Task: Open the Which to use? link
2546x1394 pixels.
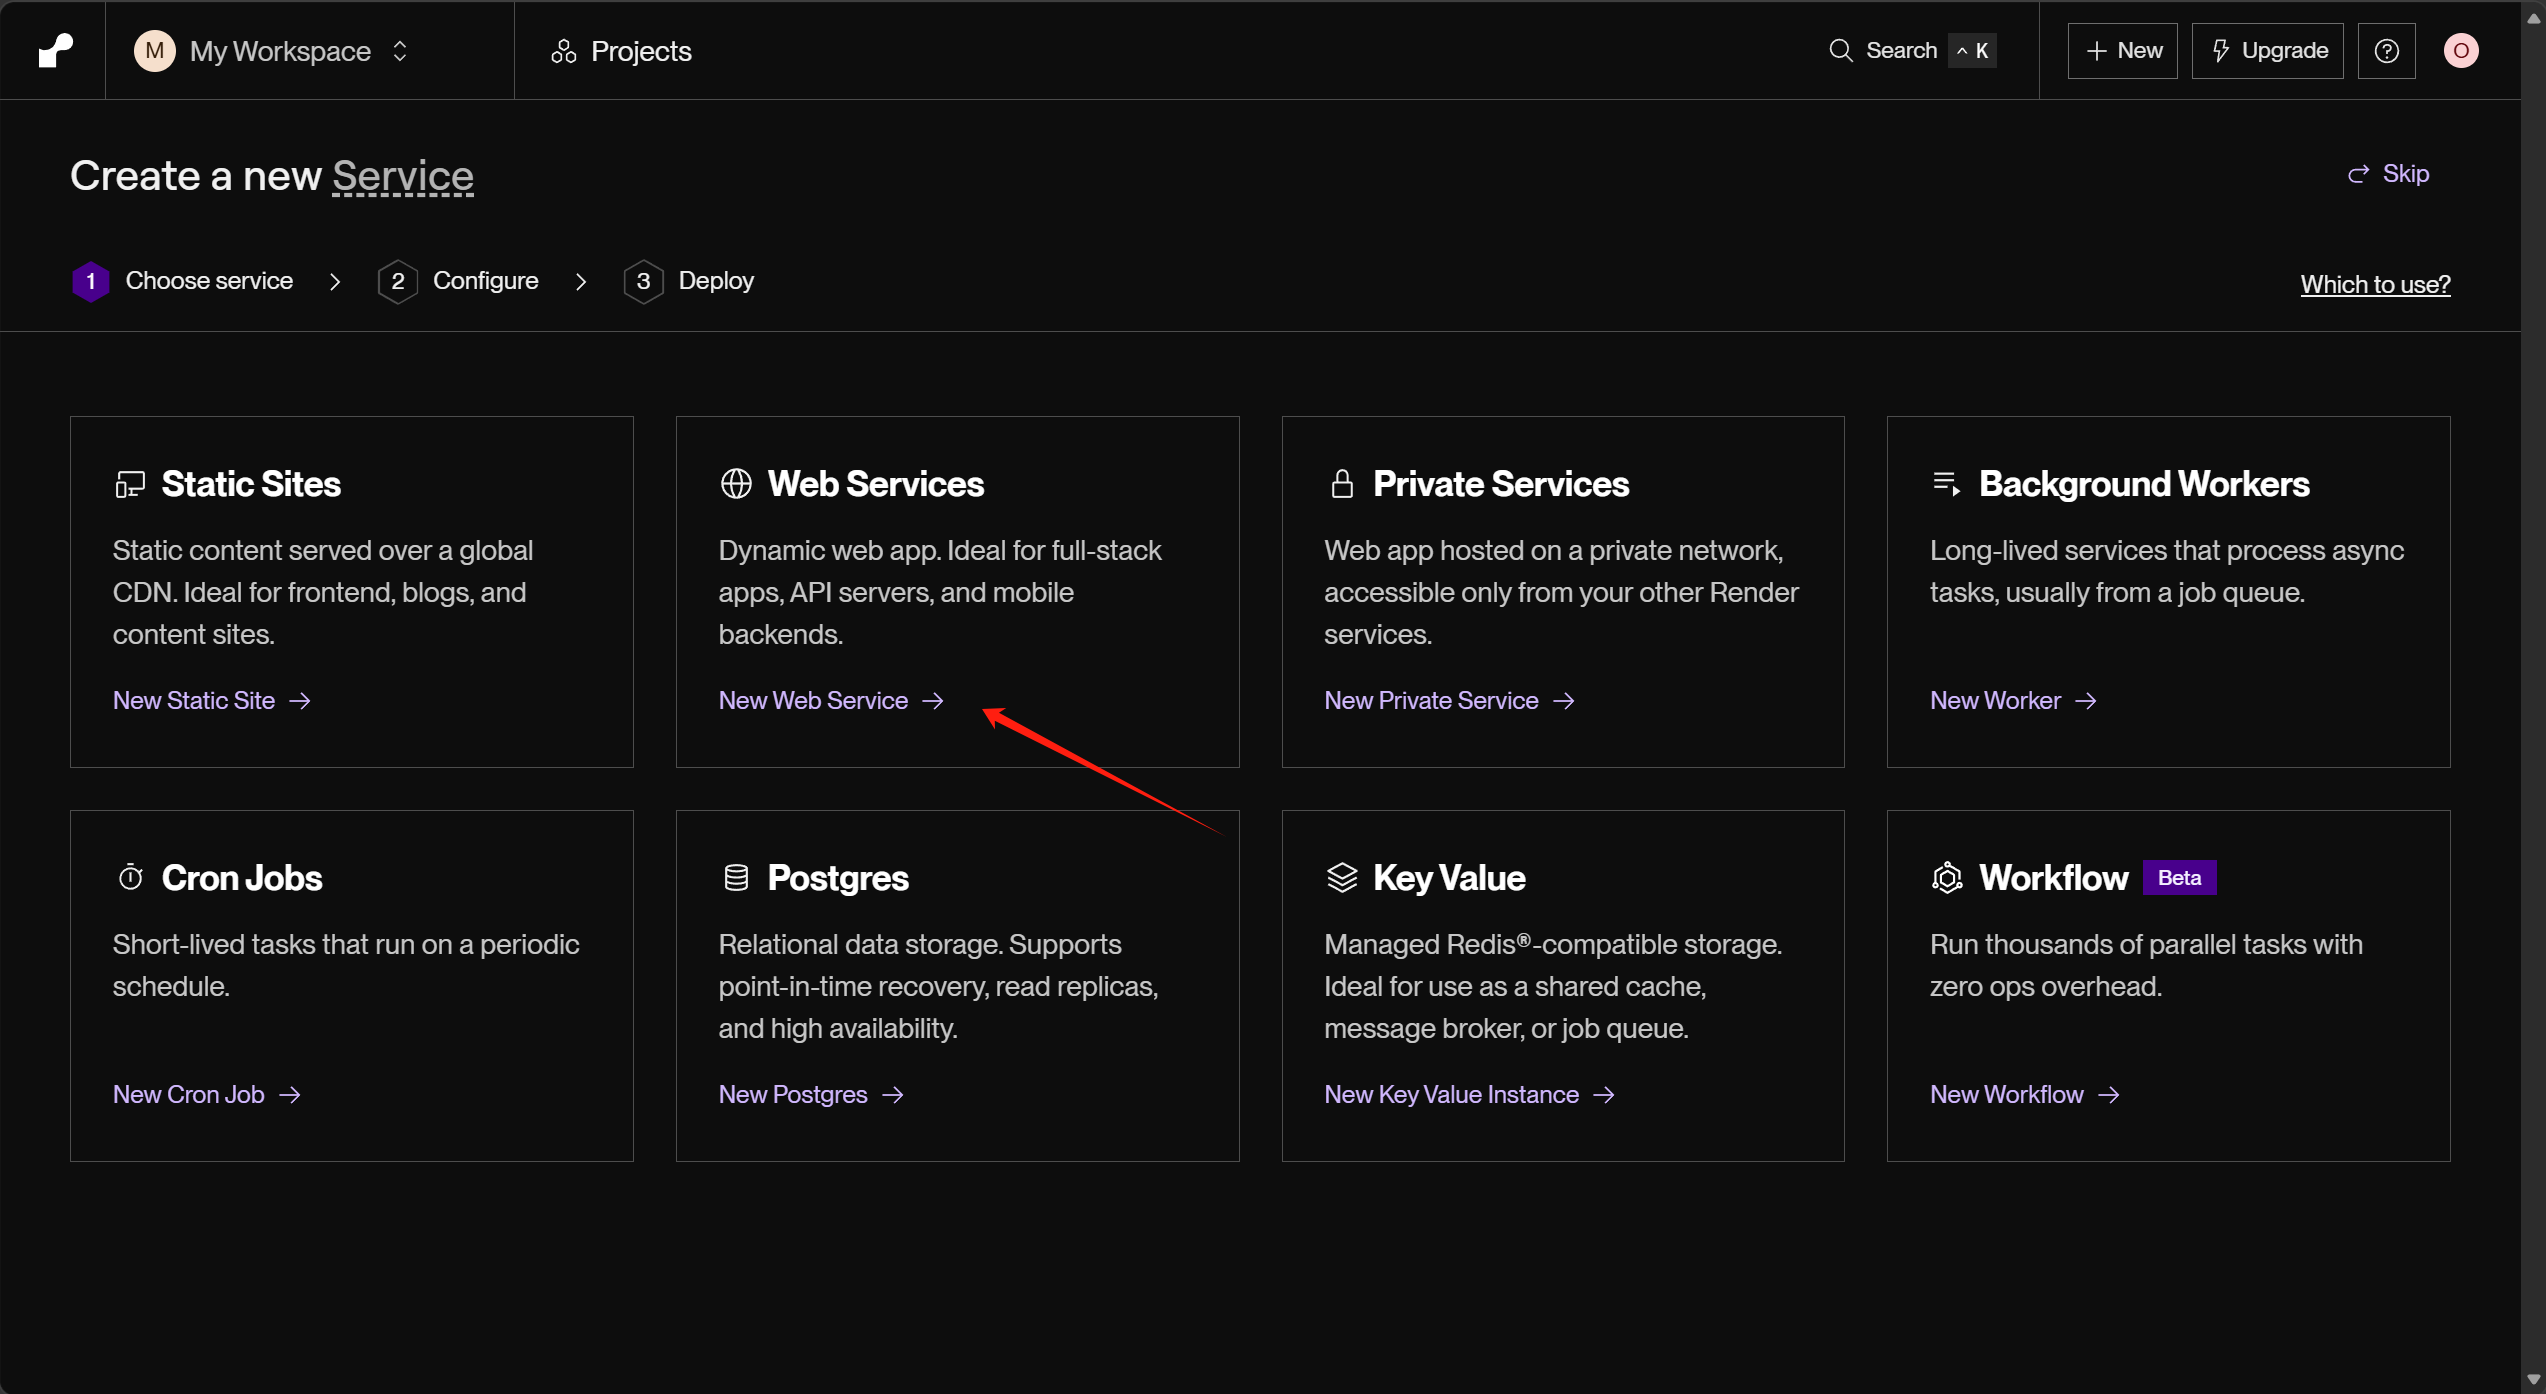Action: tap(2375, 285)
